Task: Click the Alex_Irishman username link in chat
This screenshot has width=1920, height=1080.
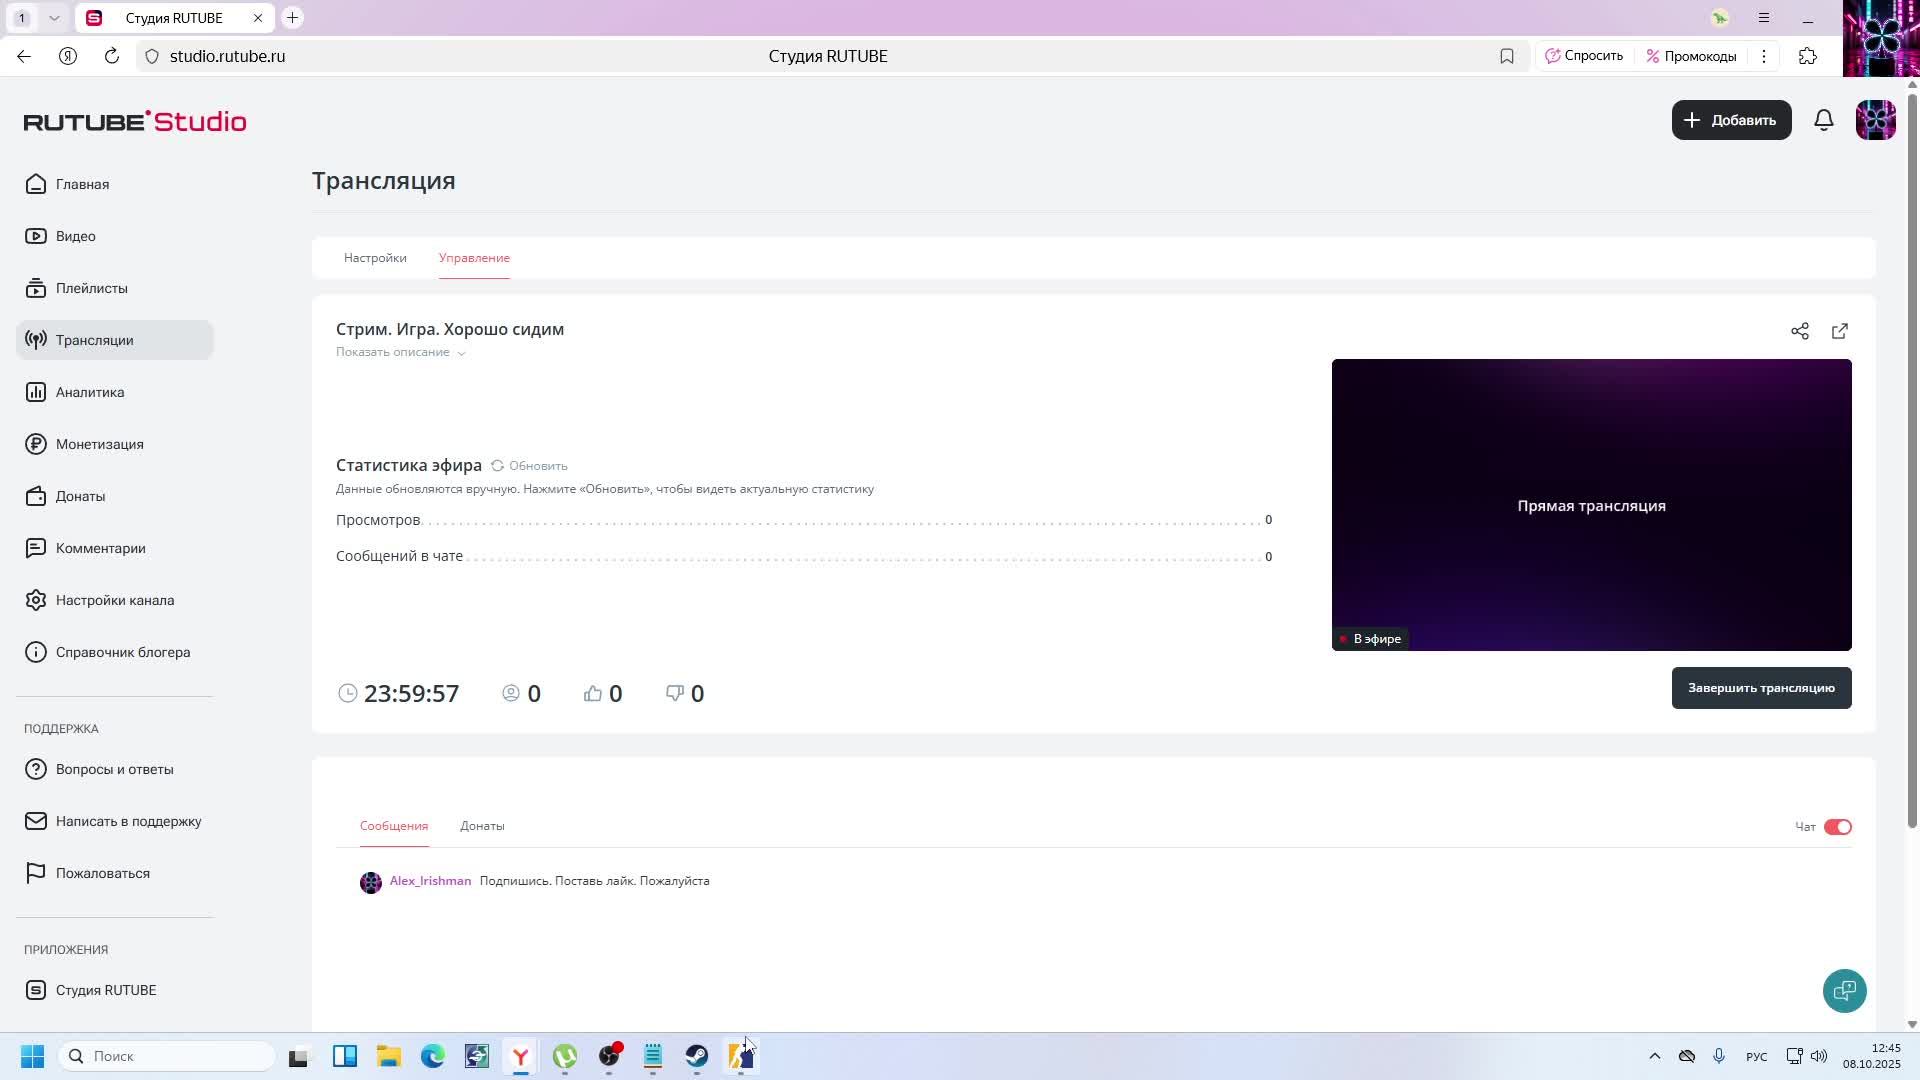Action: [x=430, y=881]
